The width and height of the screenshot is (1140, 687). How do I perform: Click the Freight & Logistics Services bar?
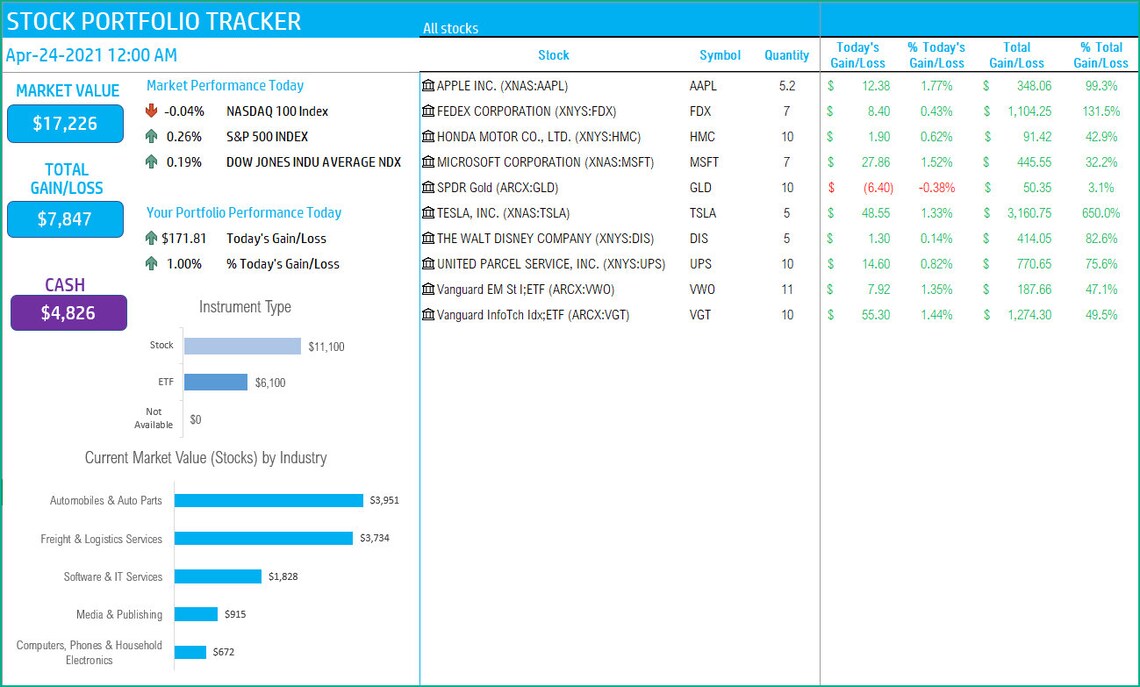point(263,538)
